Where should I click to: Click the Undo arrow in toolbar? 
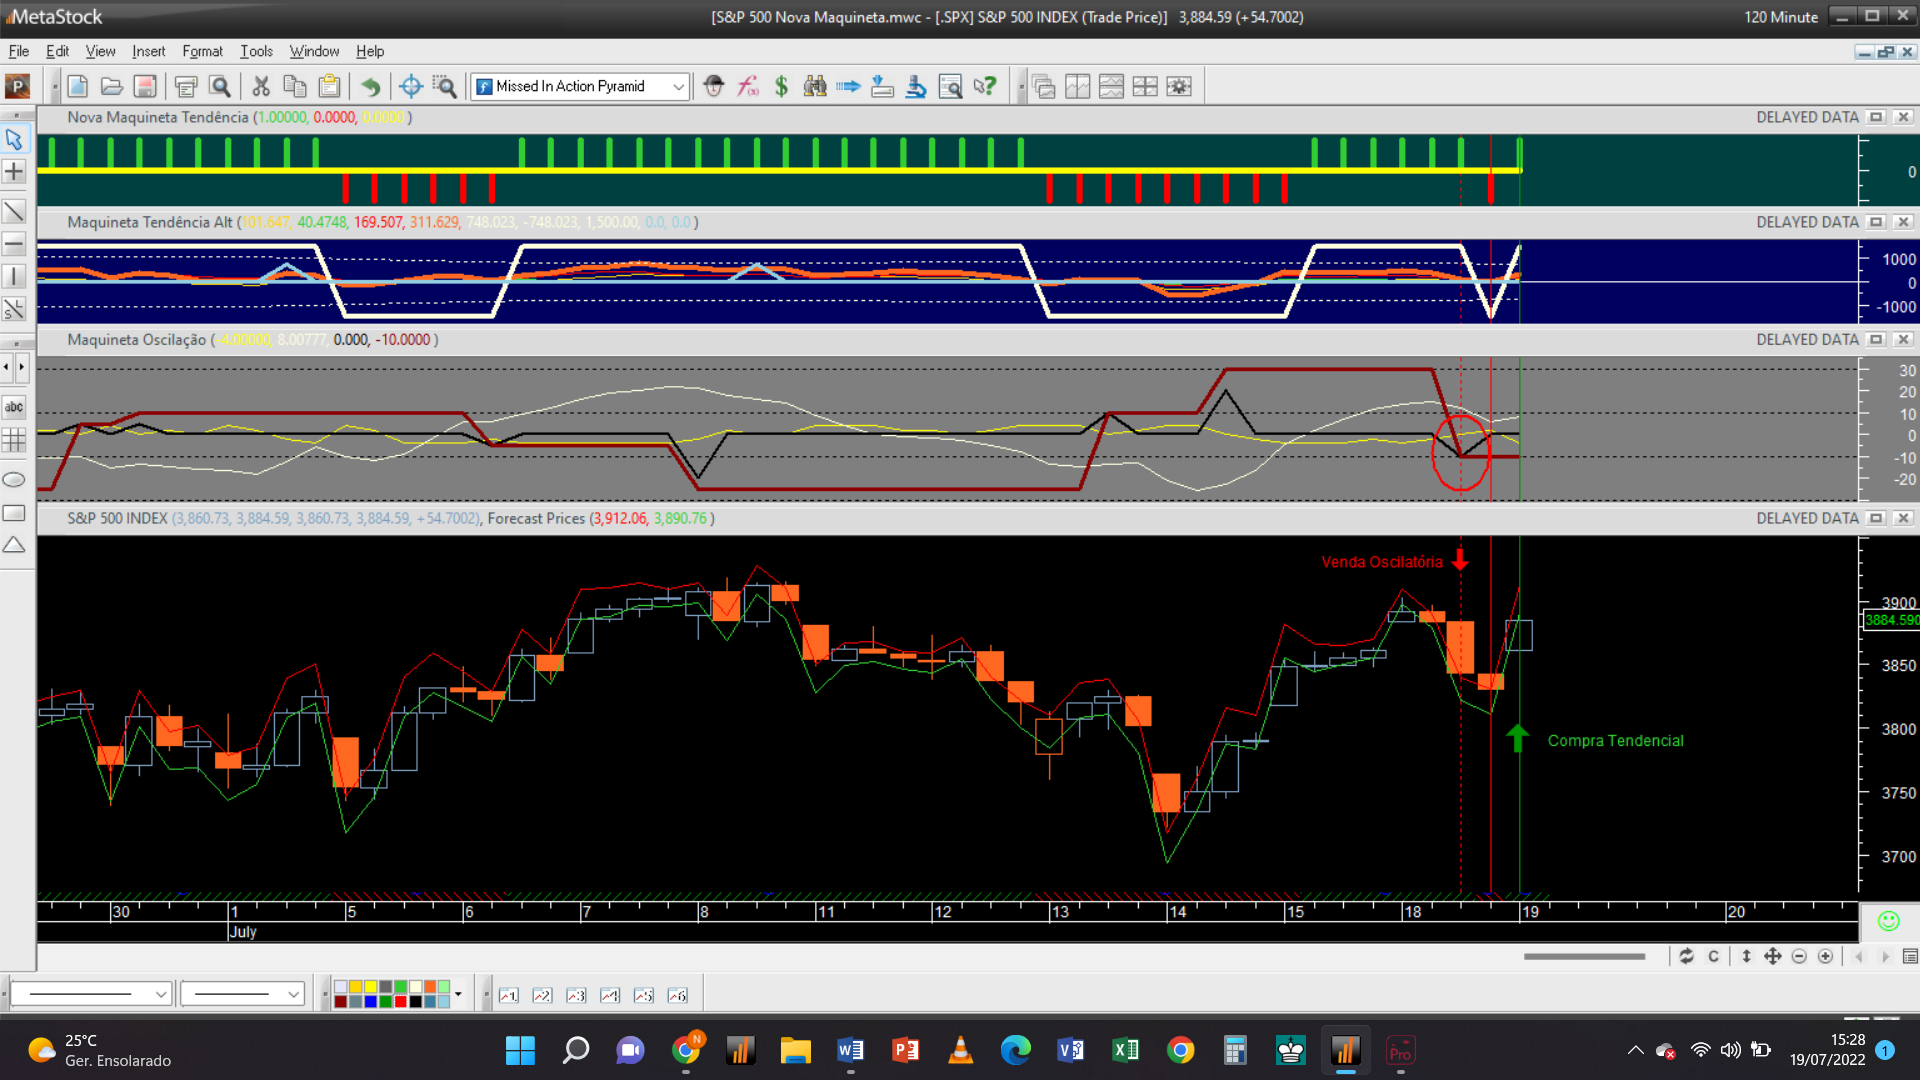pos(370,87)
